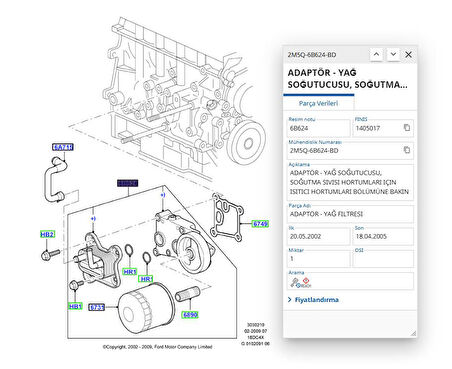Select the 6890 callout label
The image size is (452, 369).
190,314
